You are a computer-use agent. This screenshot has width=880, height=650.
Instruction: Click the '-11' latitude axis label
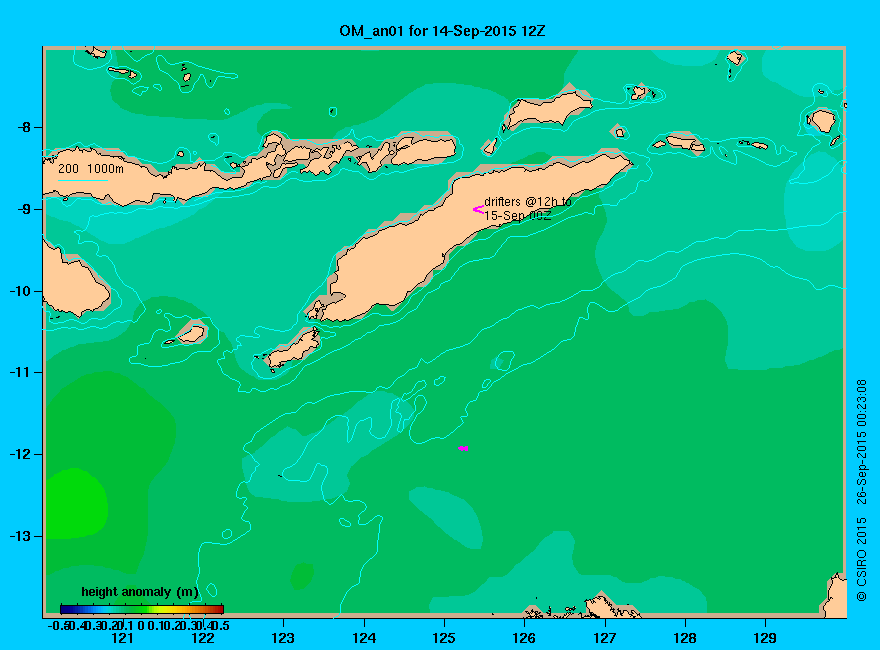click(20, 372)
